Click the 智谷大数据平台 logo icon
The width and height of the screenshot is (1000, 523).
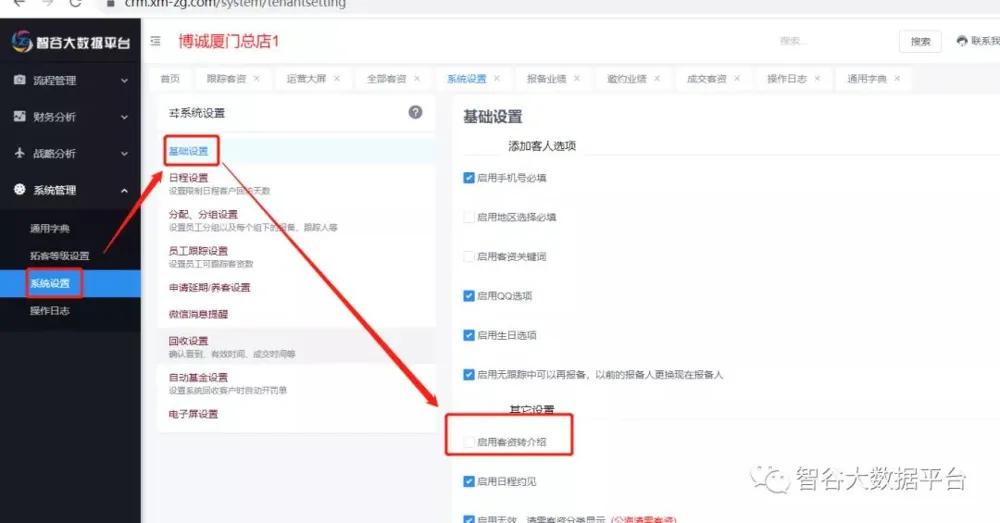22,42
